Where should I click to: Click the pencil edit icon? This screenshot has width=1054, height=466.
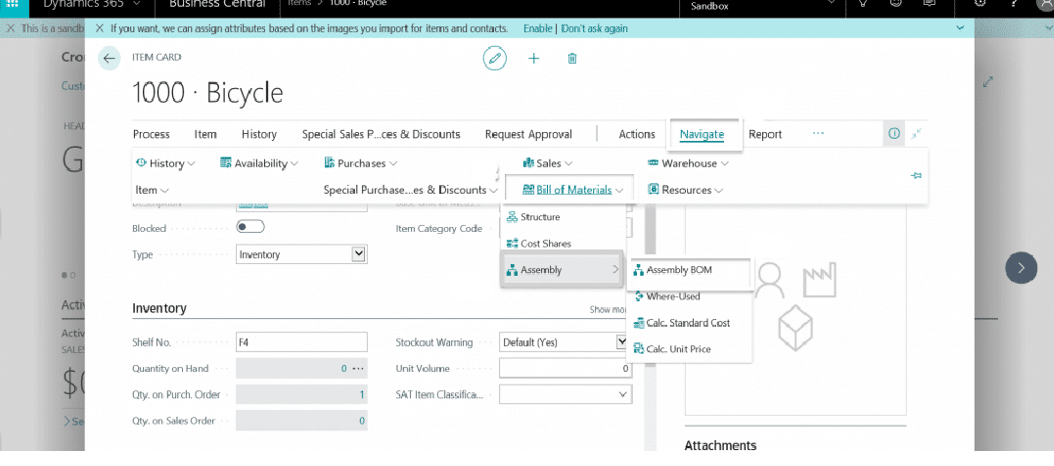[x=495, y=58]
